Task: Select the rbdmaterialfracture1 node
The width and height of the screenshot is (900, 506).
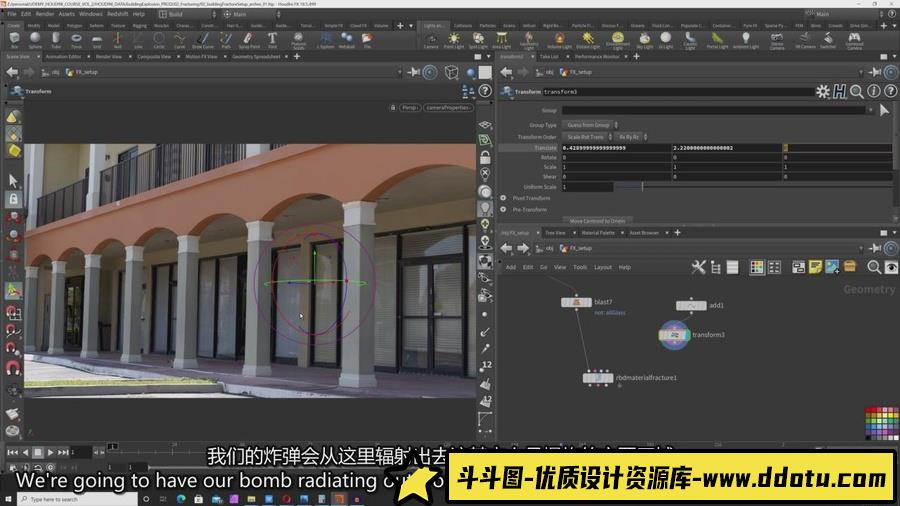Action: (598, 377)
